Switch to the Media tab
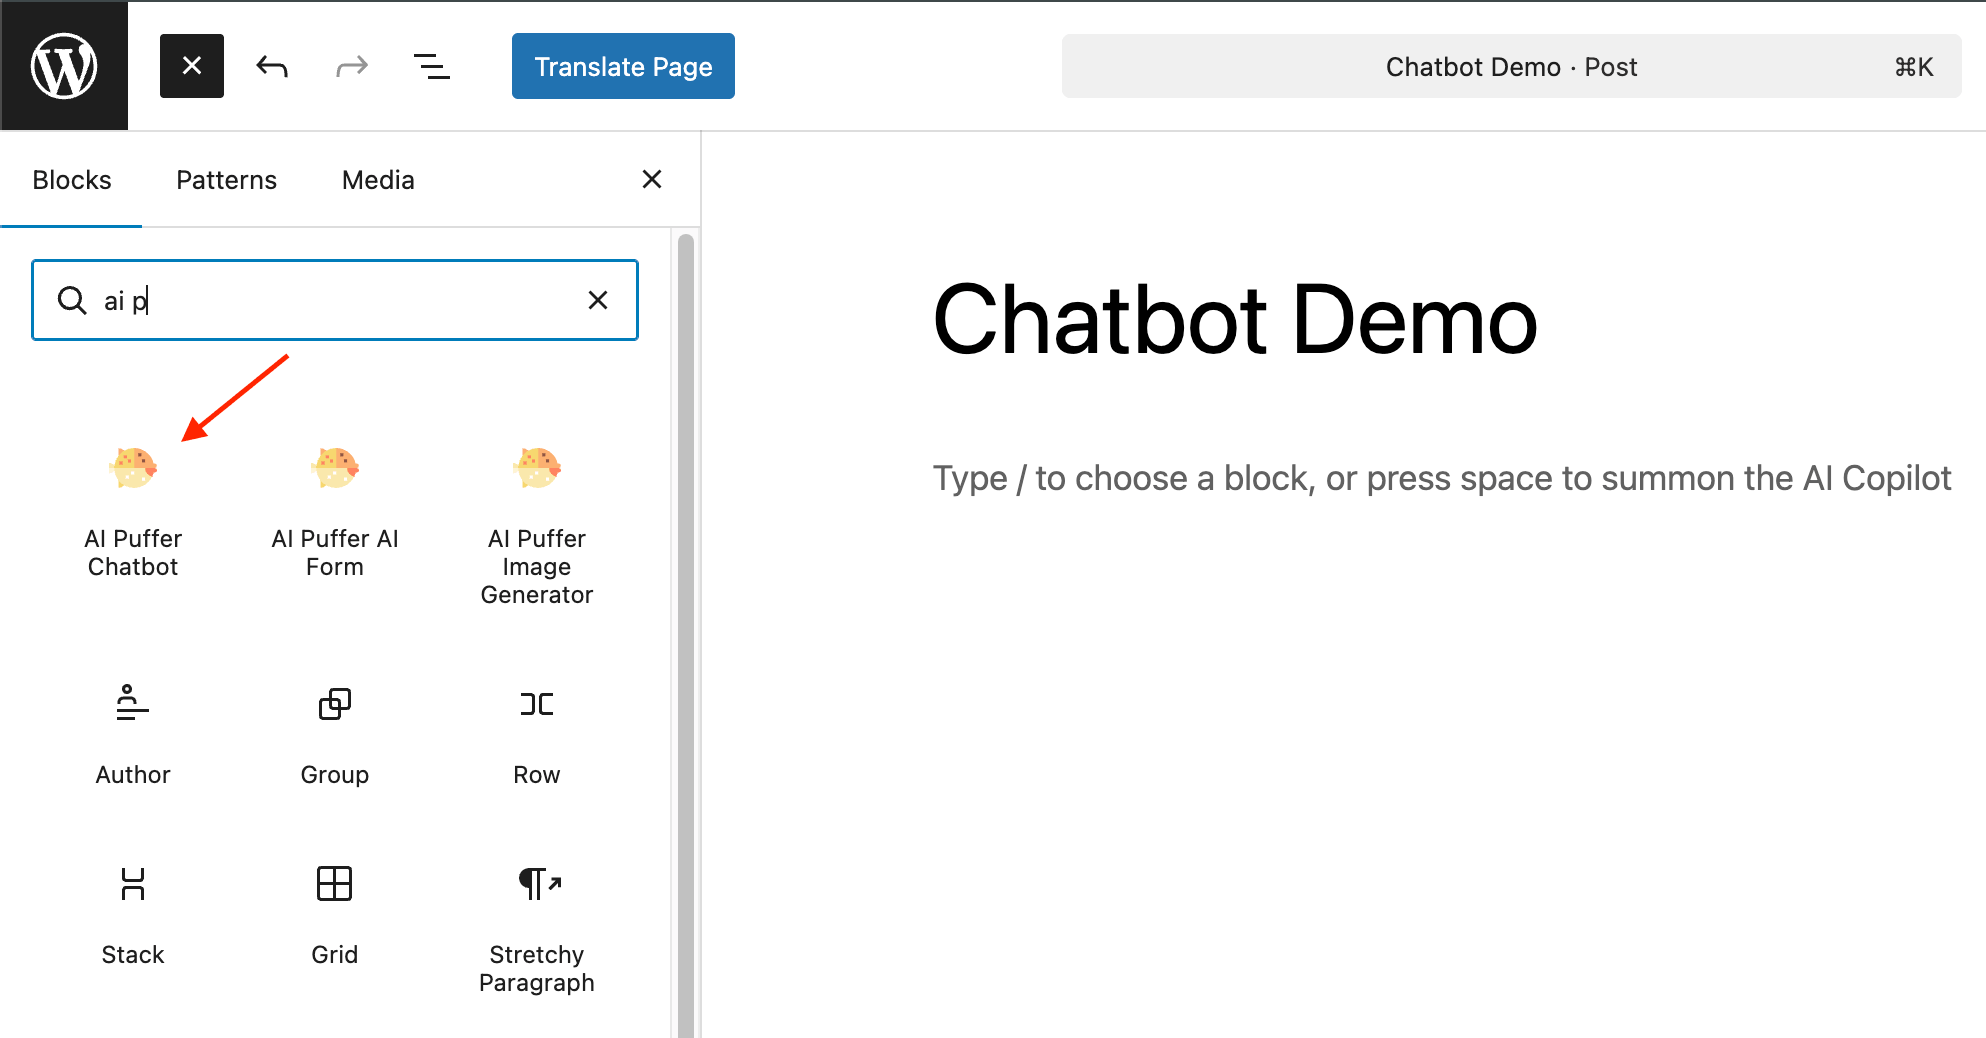 tap(378, 180)
